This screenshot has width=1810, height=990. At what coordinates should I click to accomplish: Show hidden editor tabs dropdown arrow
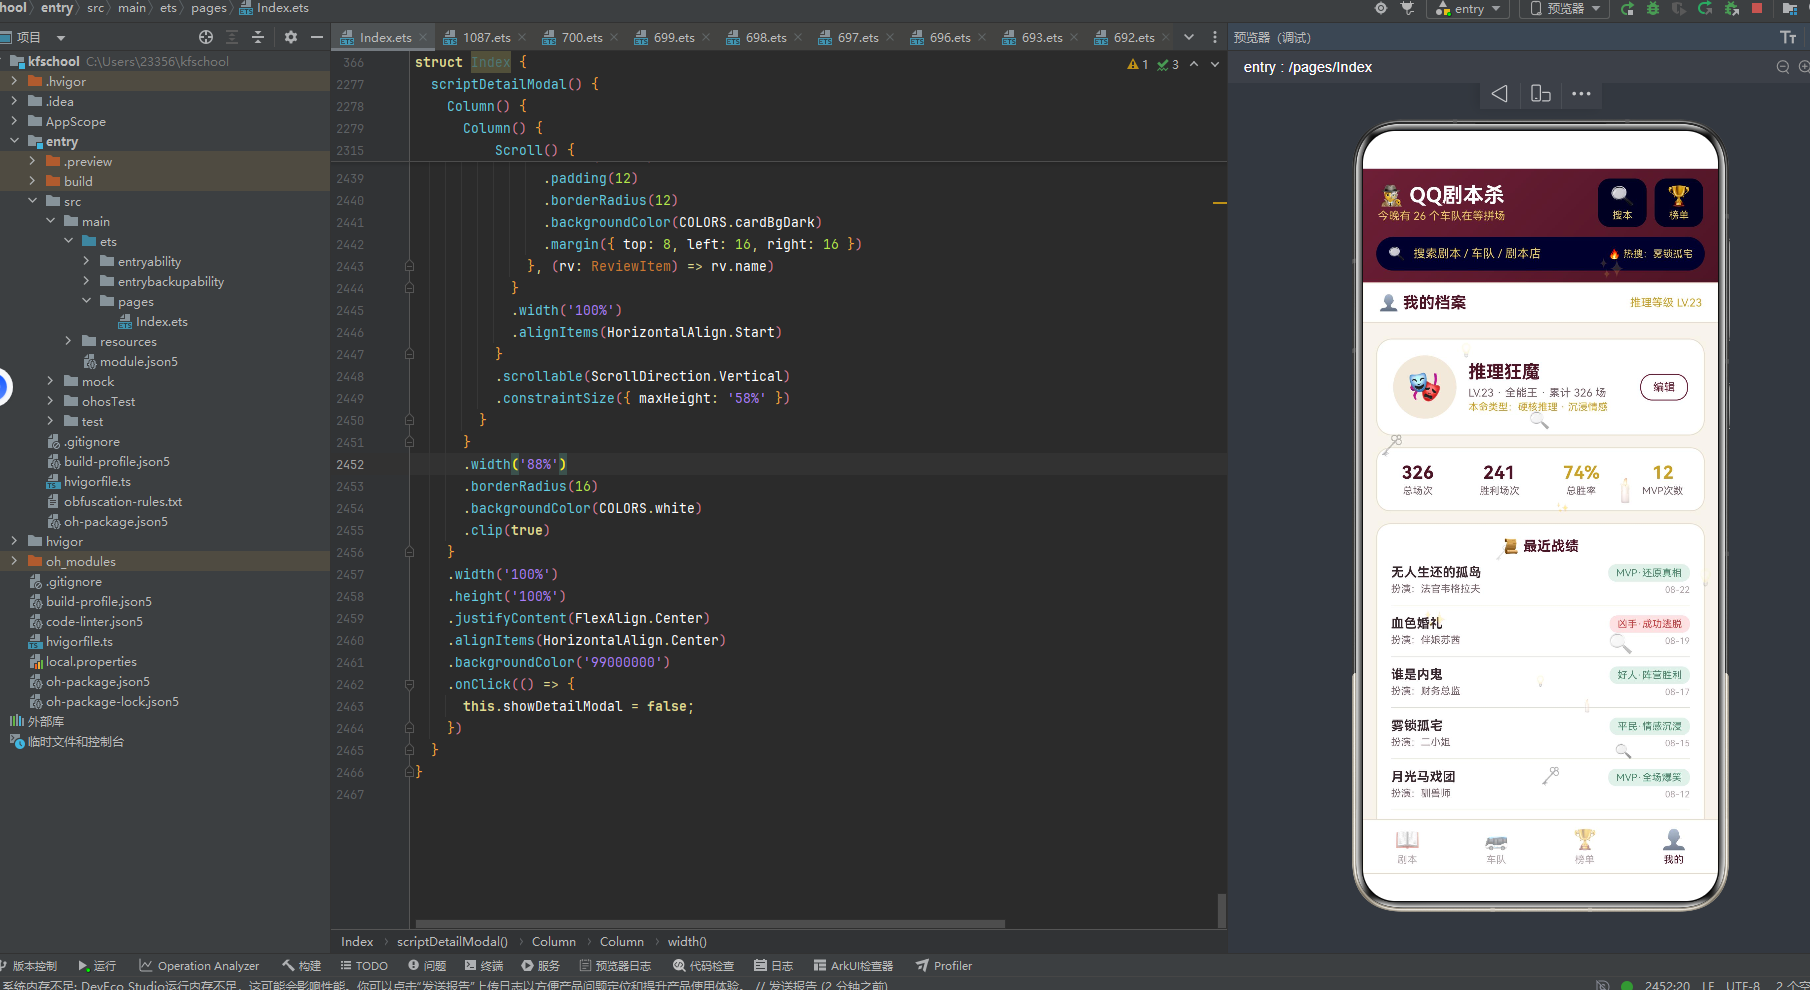(1189, 37)
